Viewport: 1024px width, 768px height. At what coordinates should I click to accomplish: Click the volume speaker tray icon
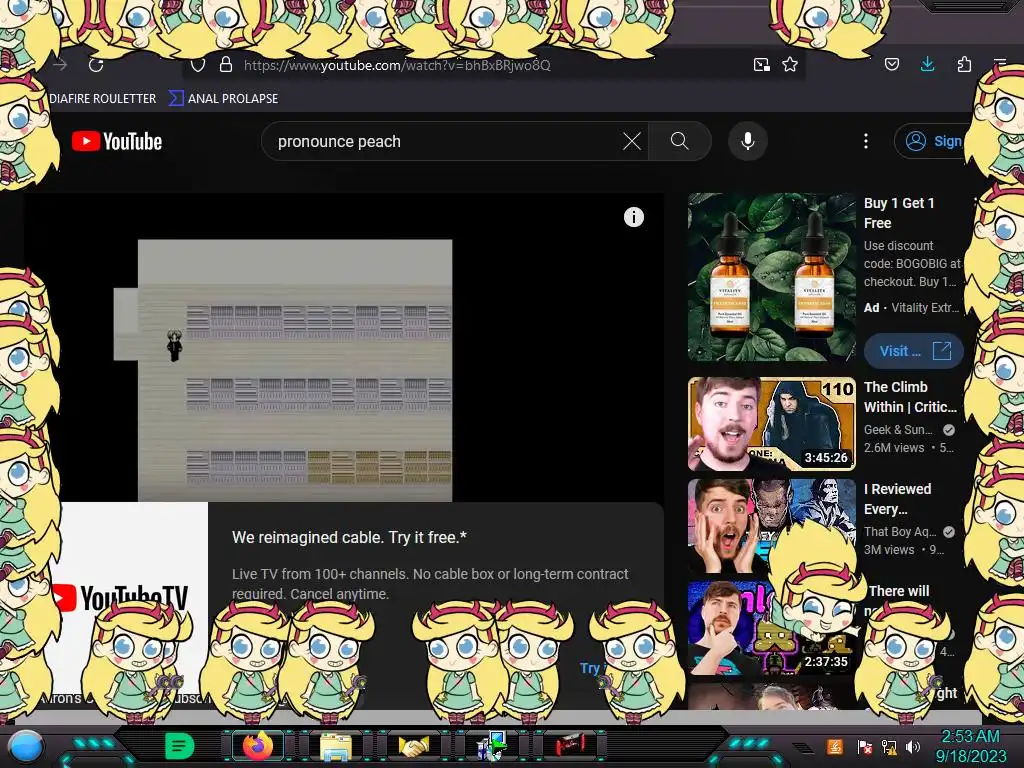click(913, 746)
